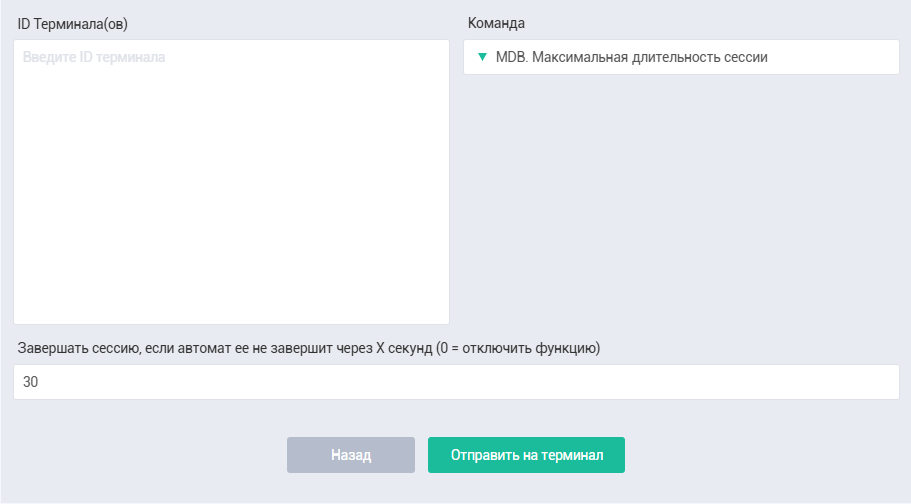This screenshot has width=911, height=504.
Task: Click into the seconds field showing 30
Action: point(456,382)
